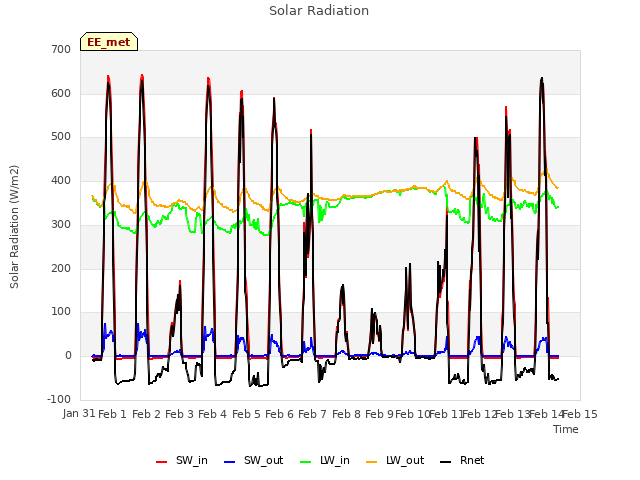Click the Solar Radiation (W/m2) y-axis title
Viewport: 640px width, 480px height.
(x=14, y=227)
